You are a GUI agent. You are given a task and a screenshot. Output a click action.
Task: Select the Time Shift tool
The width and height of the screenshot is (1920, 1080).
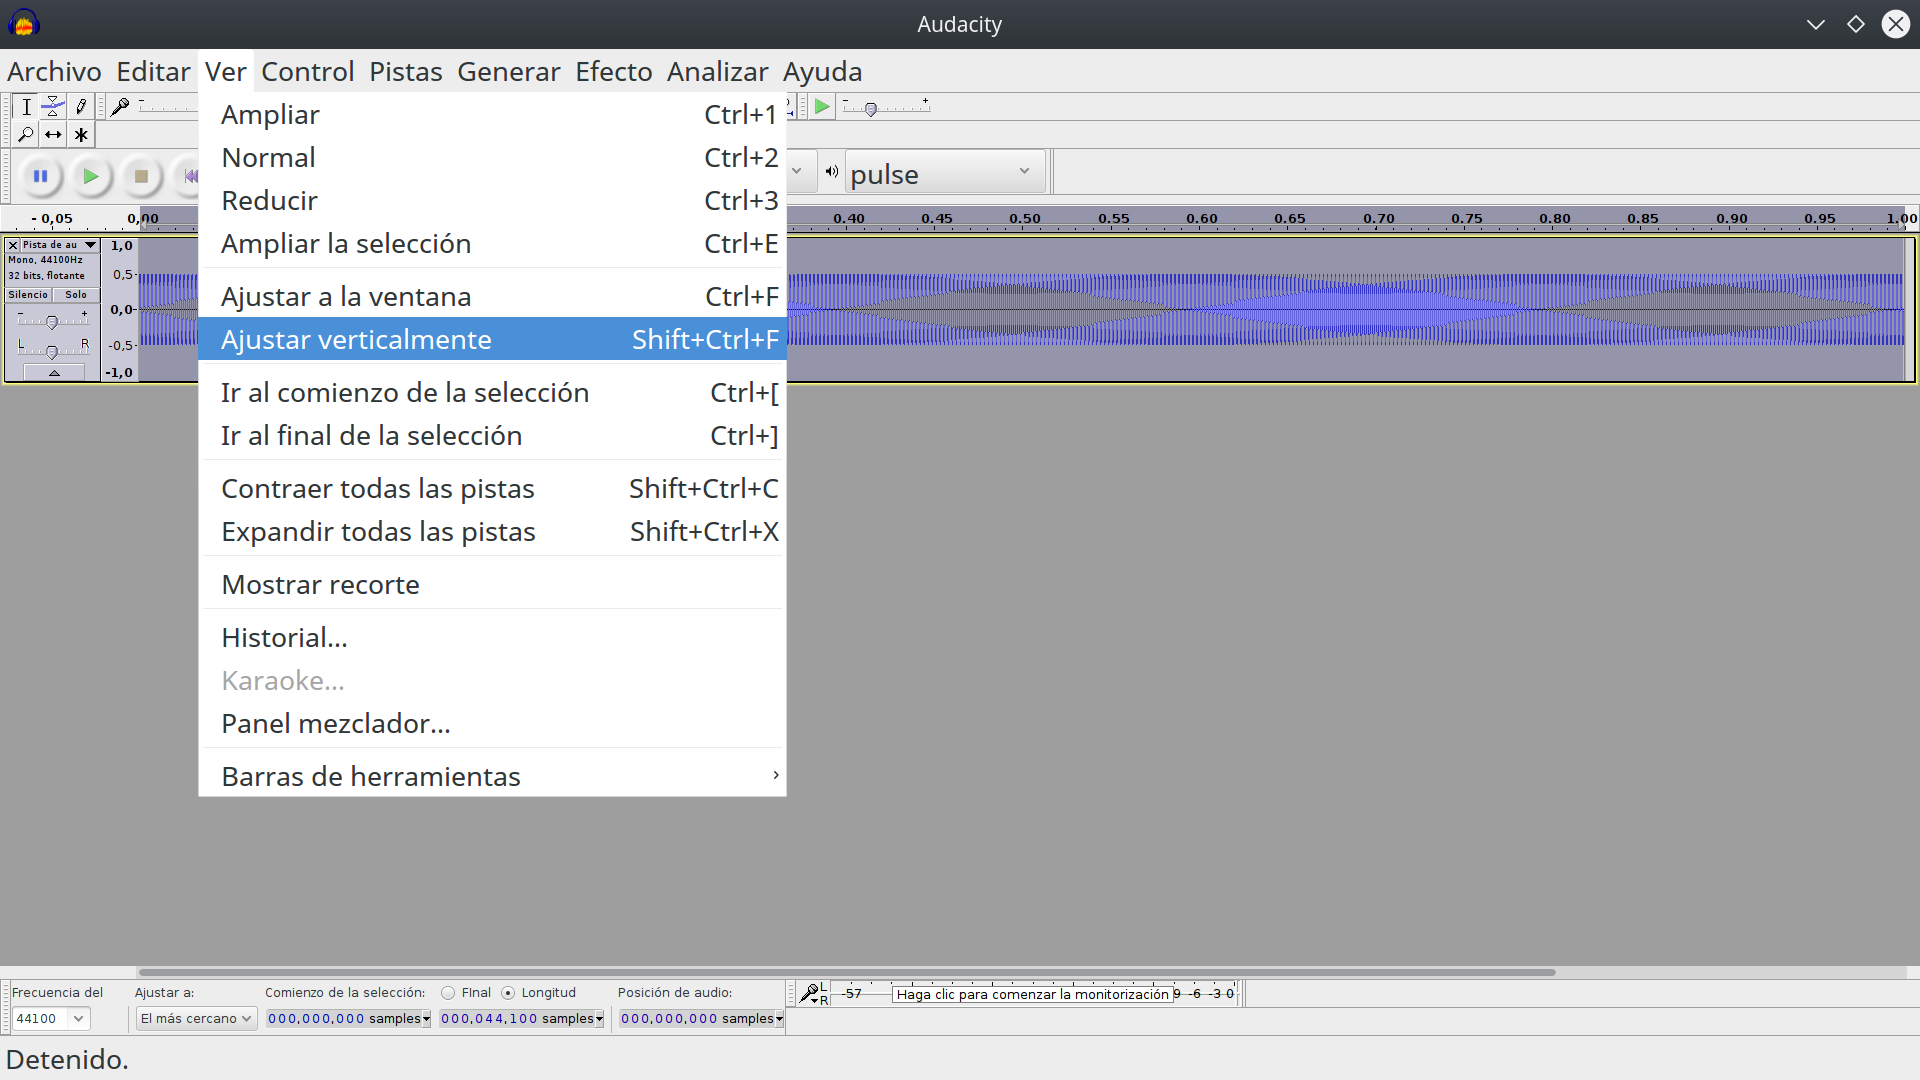[x=54, y=134]
